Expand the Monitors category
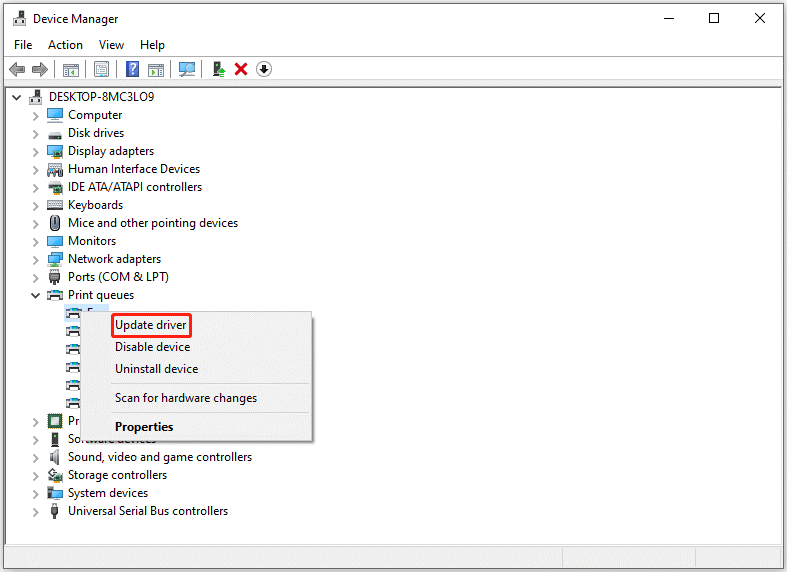Image resolution: width=787 pixels, height=572 pixels. pyautogui.click(x=35, y=242)
